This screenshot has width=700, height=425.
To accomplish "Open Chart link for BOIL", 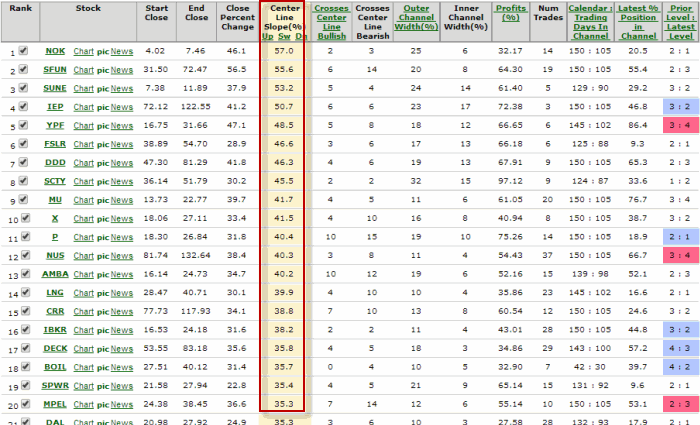I will pyautogui.click(x=83, y=367).
